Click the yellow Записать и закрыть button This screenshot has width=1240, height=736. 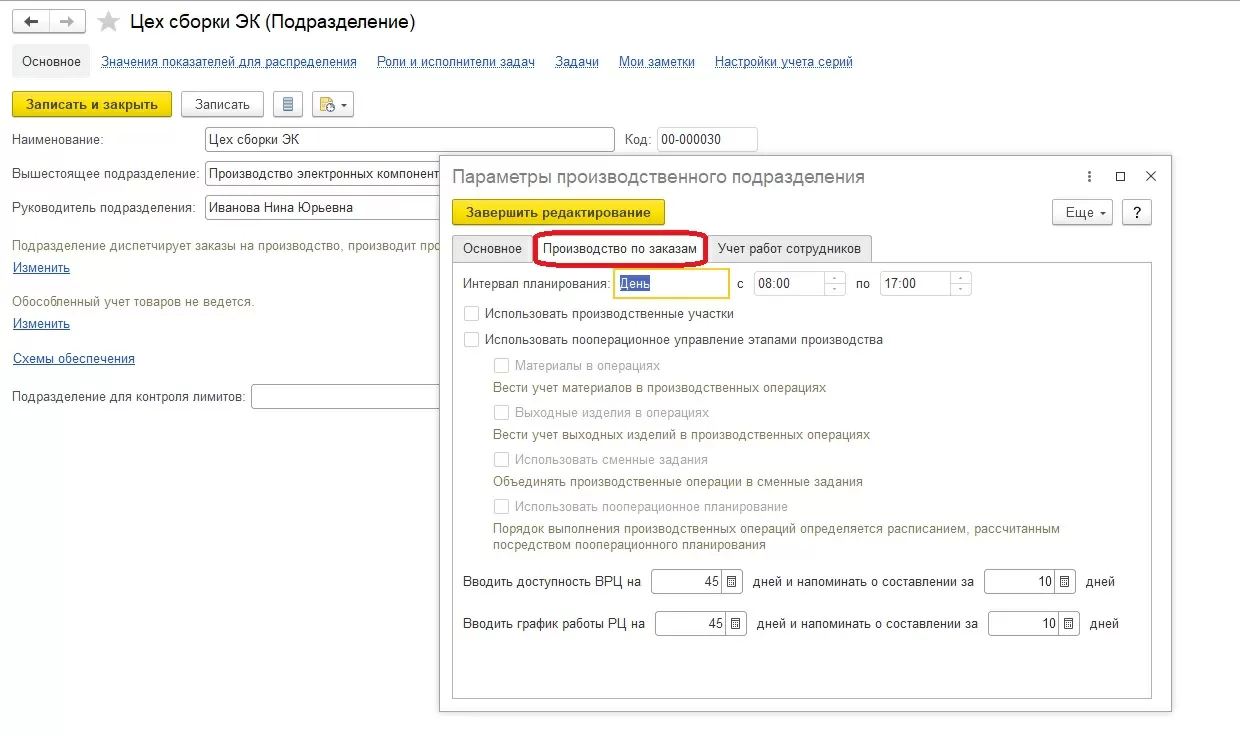tap(92, 104)
